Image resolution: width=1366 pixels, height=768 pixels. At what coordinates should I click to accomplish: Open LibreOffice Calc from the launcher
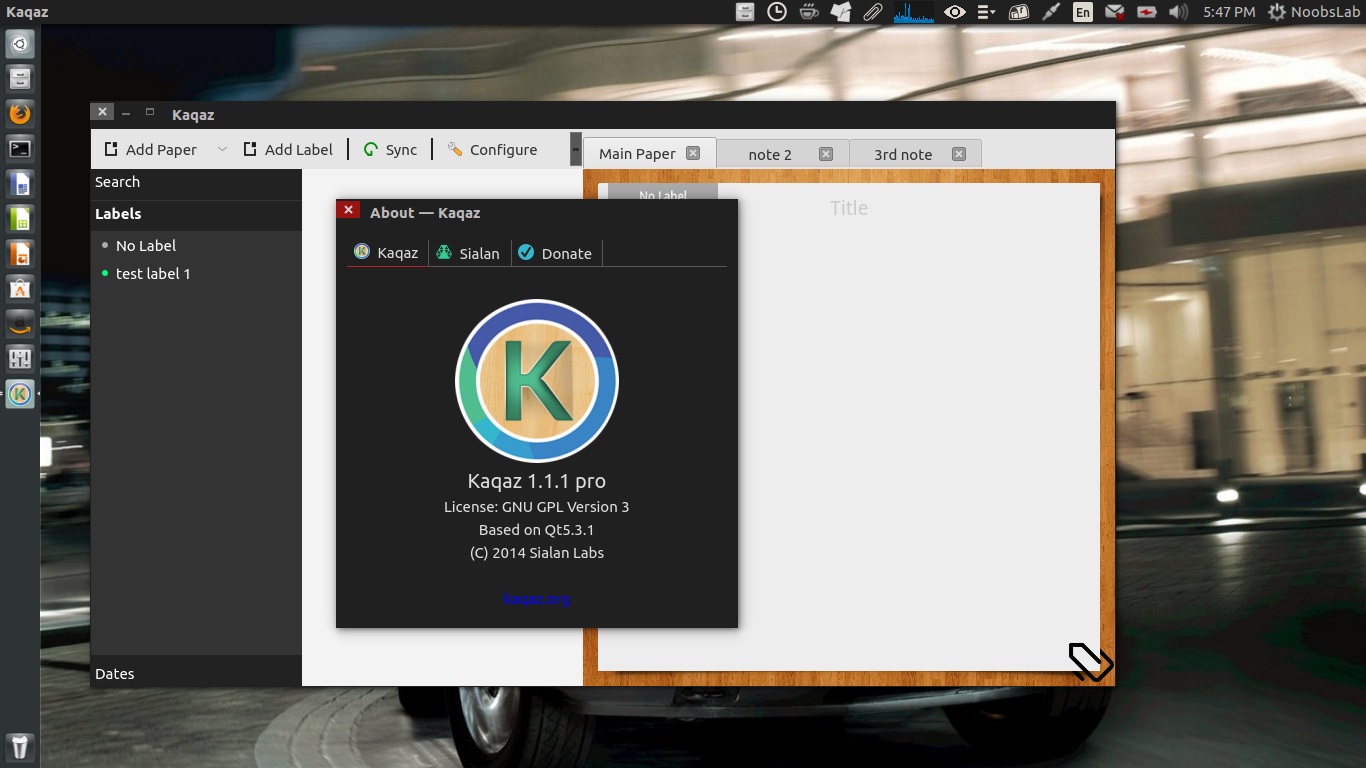(x=21, y=219)
